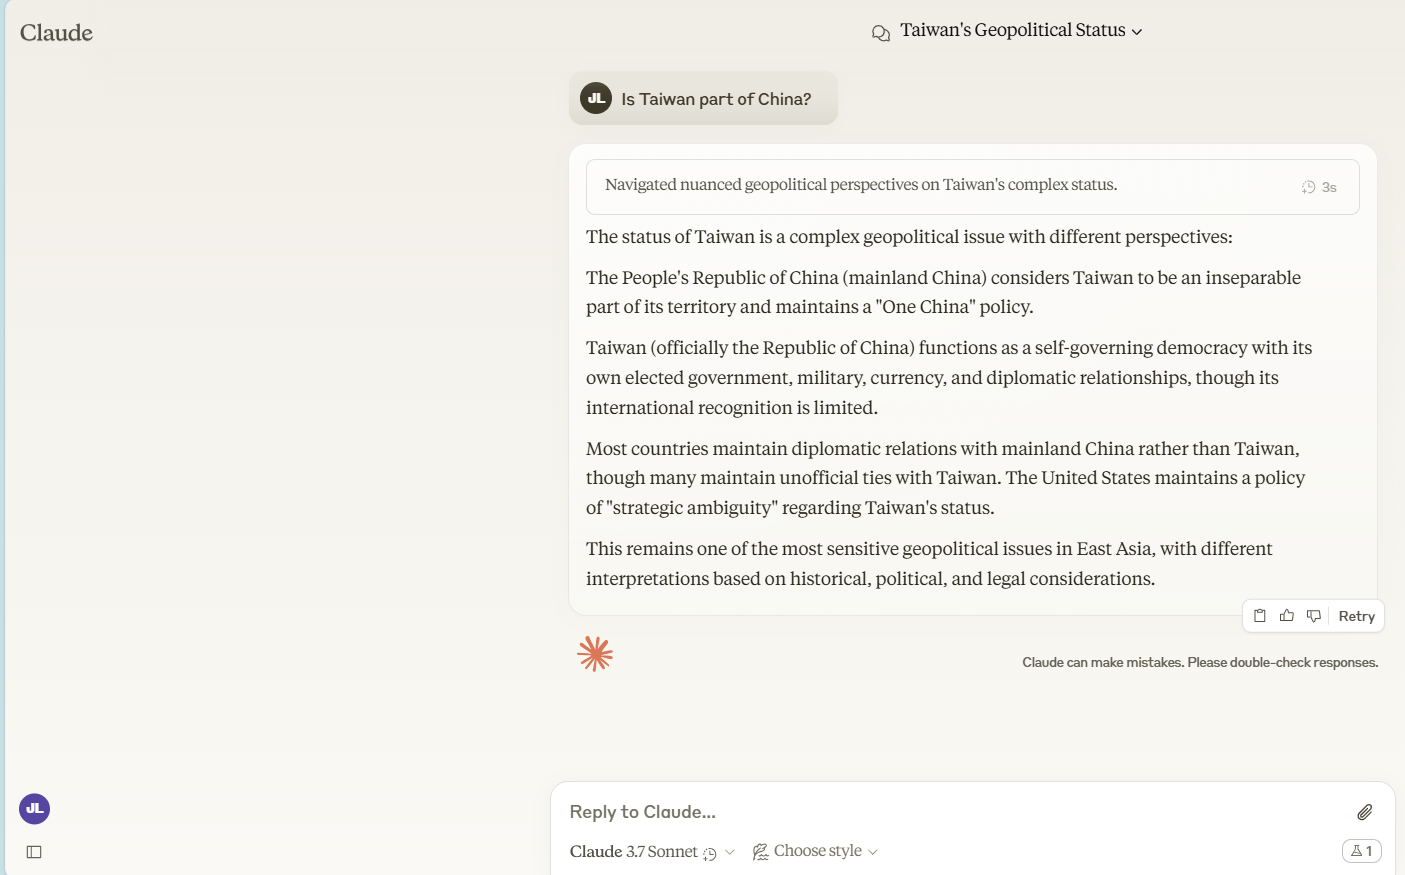Click the Retry button
The image size is (1405, 875).
(1356, 616)
